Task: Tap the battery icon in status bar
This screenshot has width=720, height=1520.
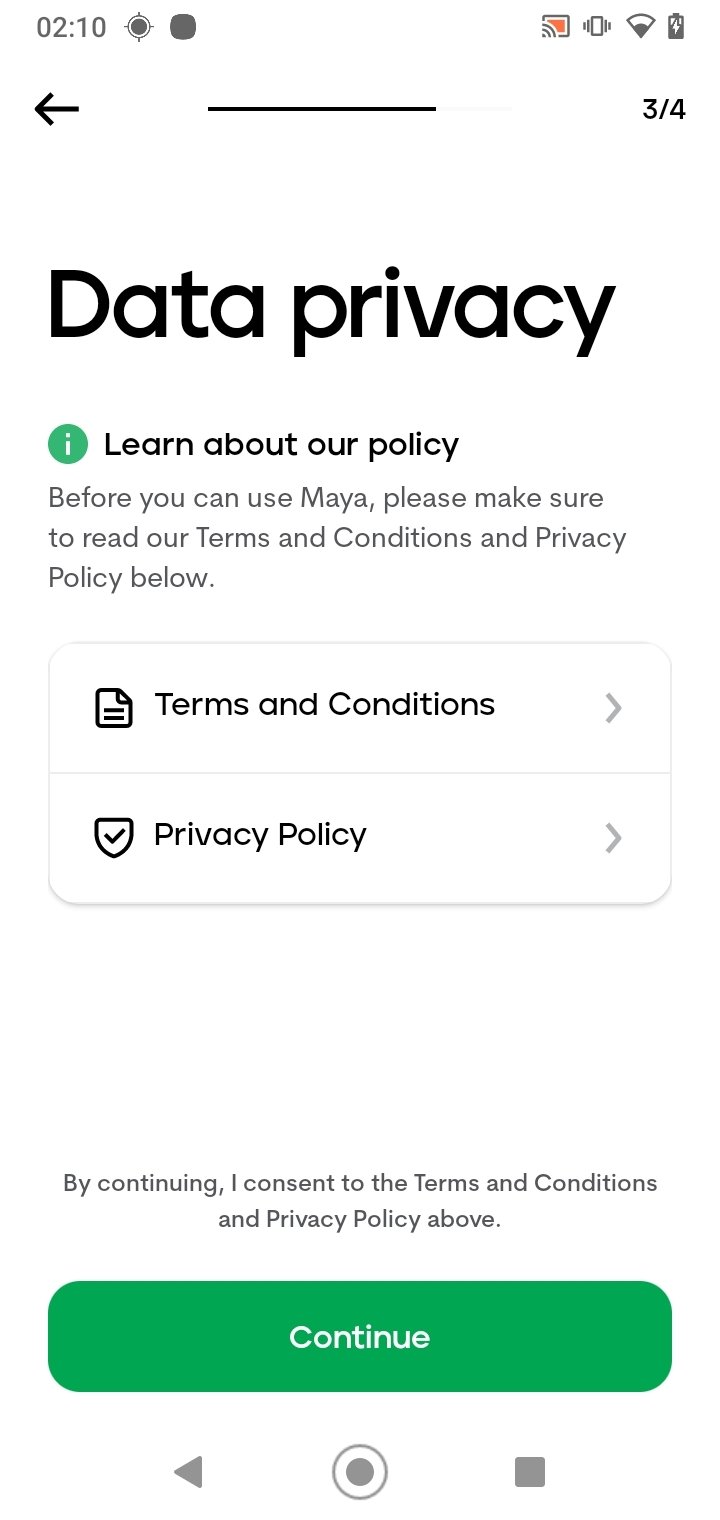Action: coord(677,27)
